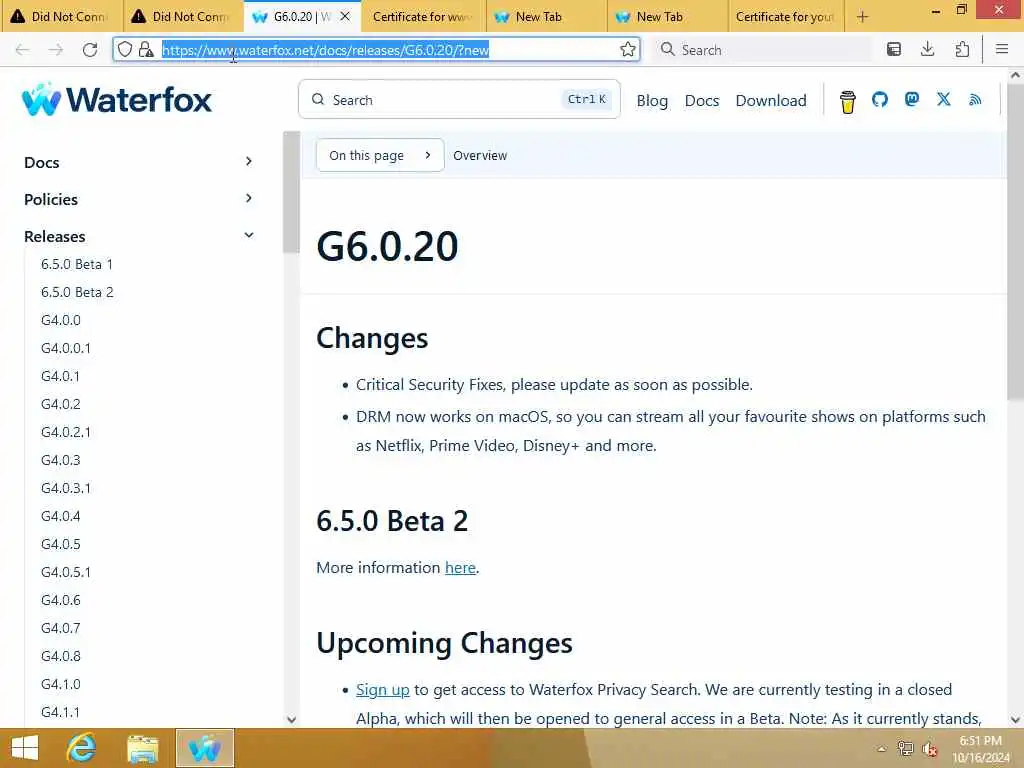Image resolution: width=1024 pixels, height=768 pixels.
Task: Click the network tray icon
Action: click(905, 748)
